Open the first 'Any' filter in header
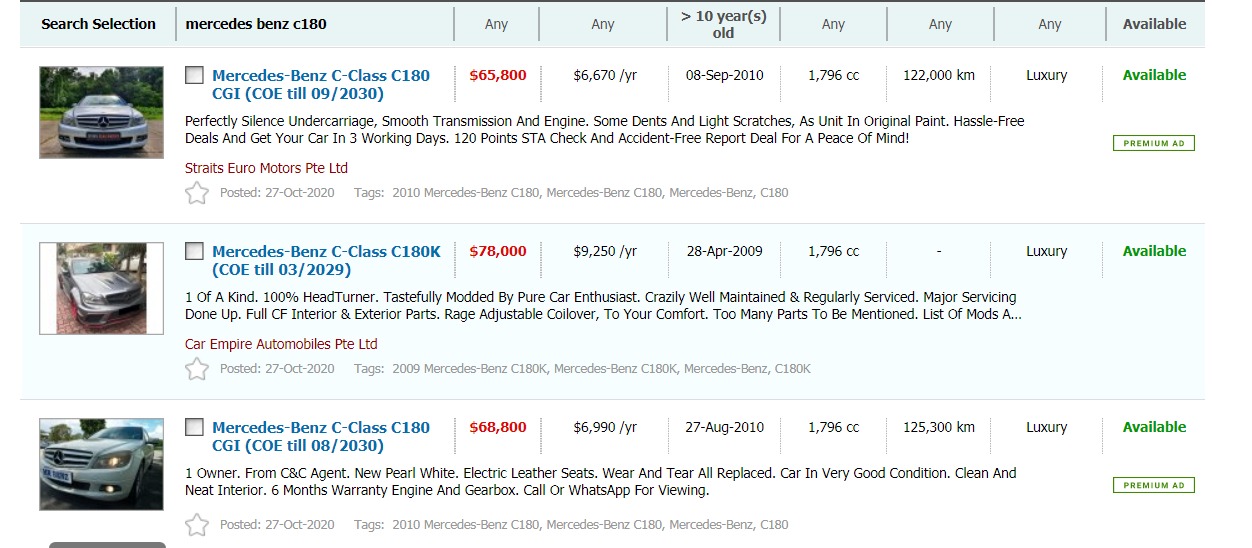The height and width of the screenshot is (548, 1252). pos(496,24)
